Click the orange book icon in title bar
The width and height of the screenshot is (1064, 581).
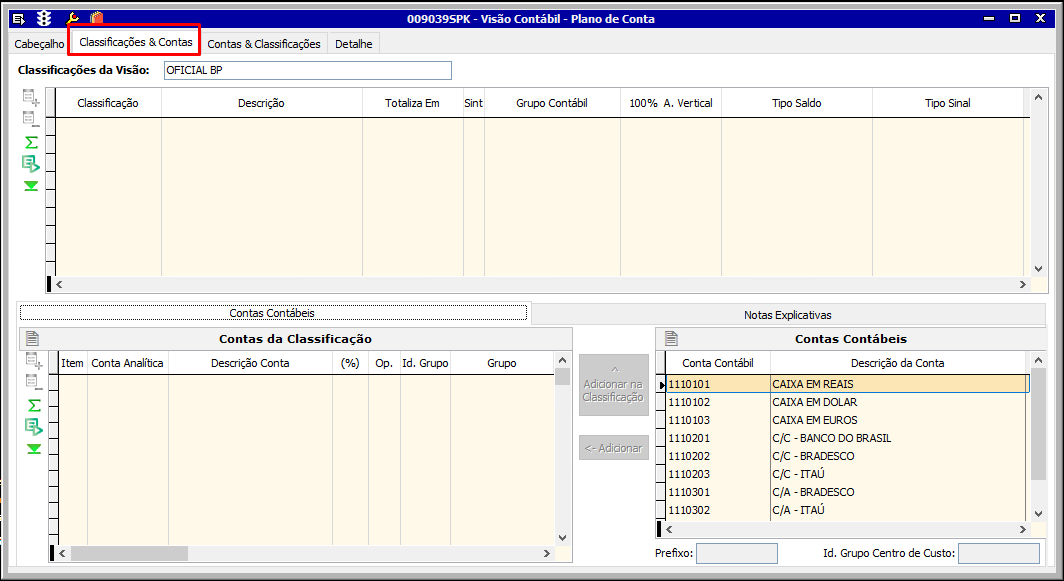pos(96,18)
